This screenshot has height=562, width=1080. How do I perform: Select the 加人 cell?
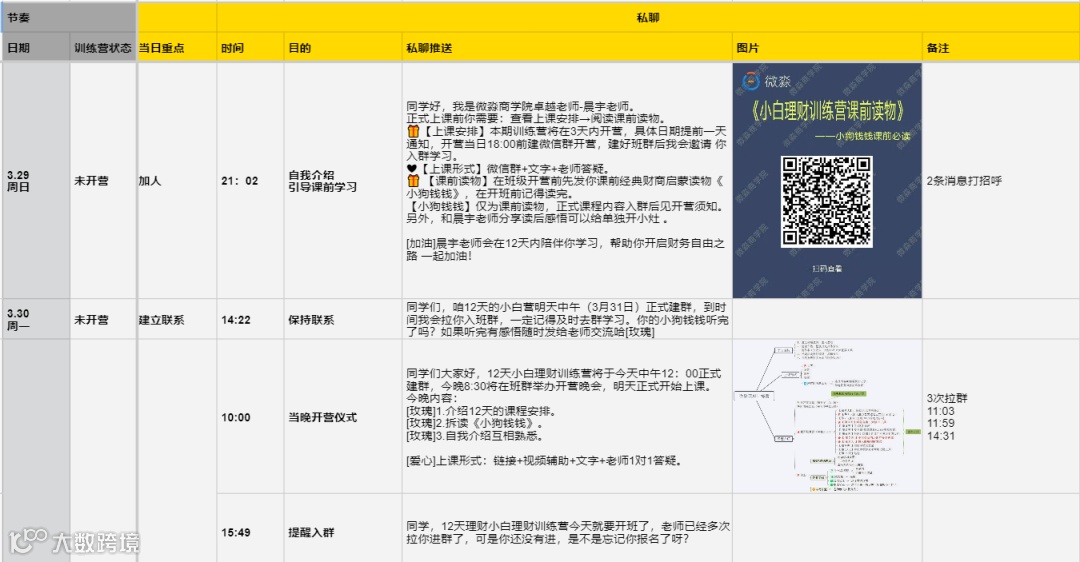[177, 180]
